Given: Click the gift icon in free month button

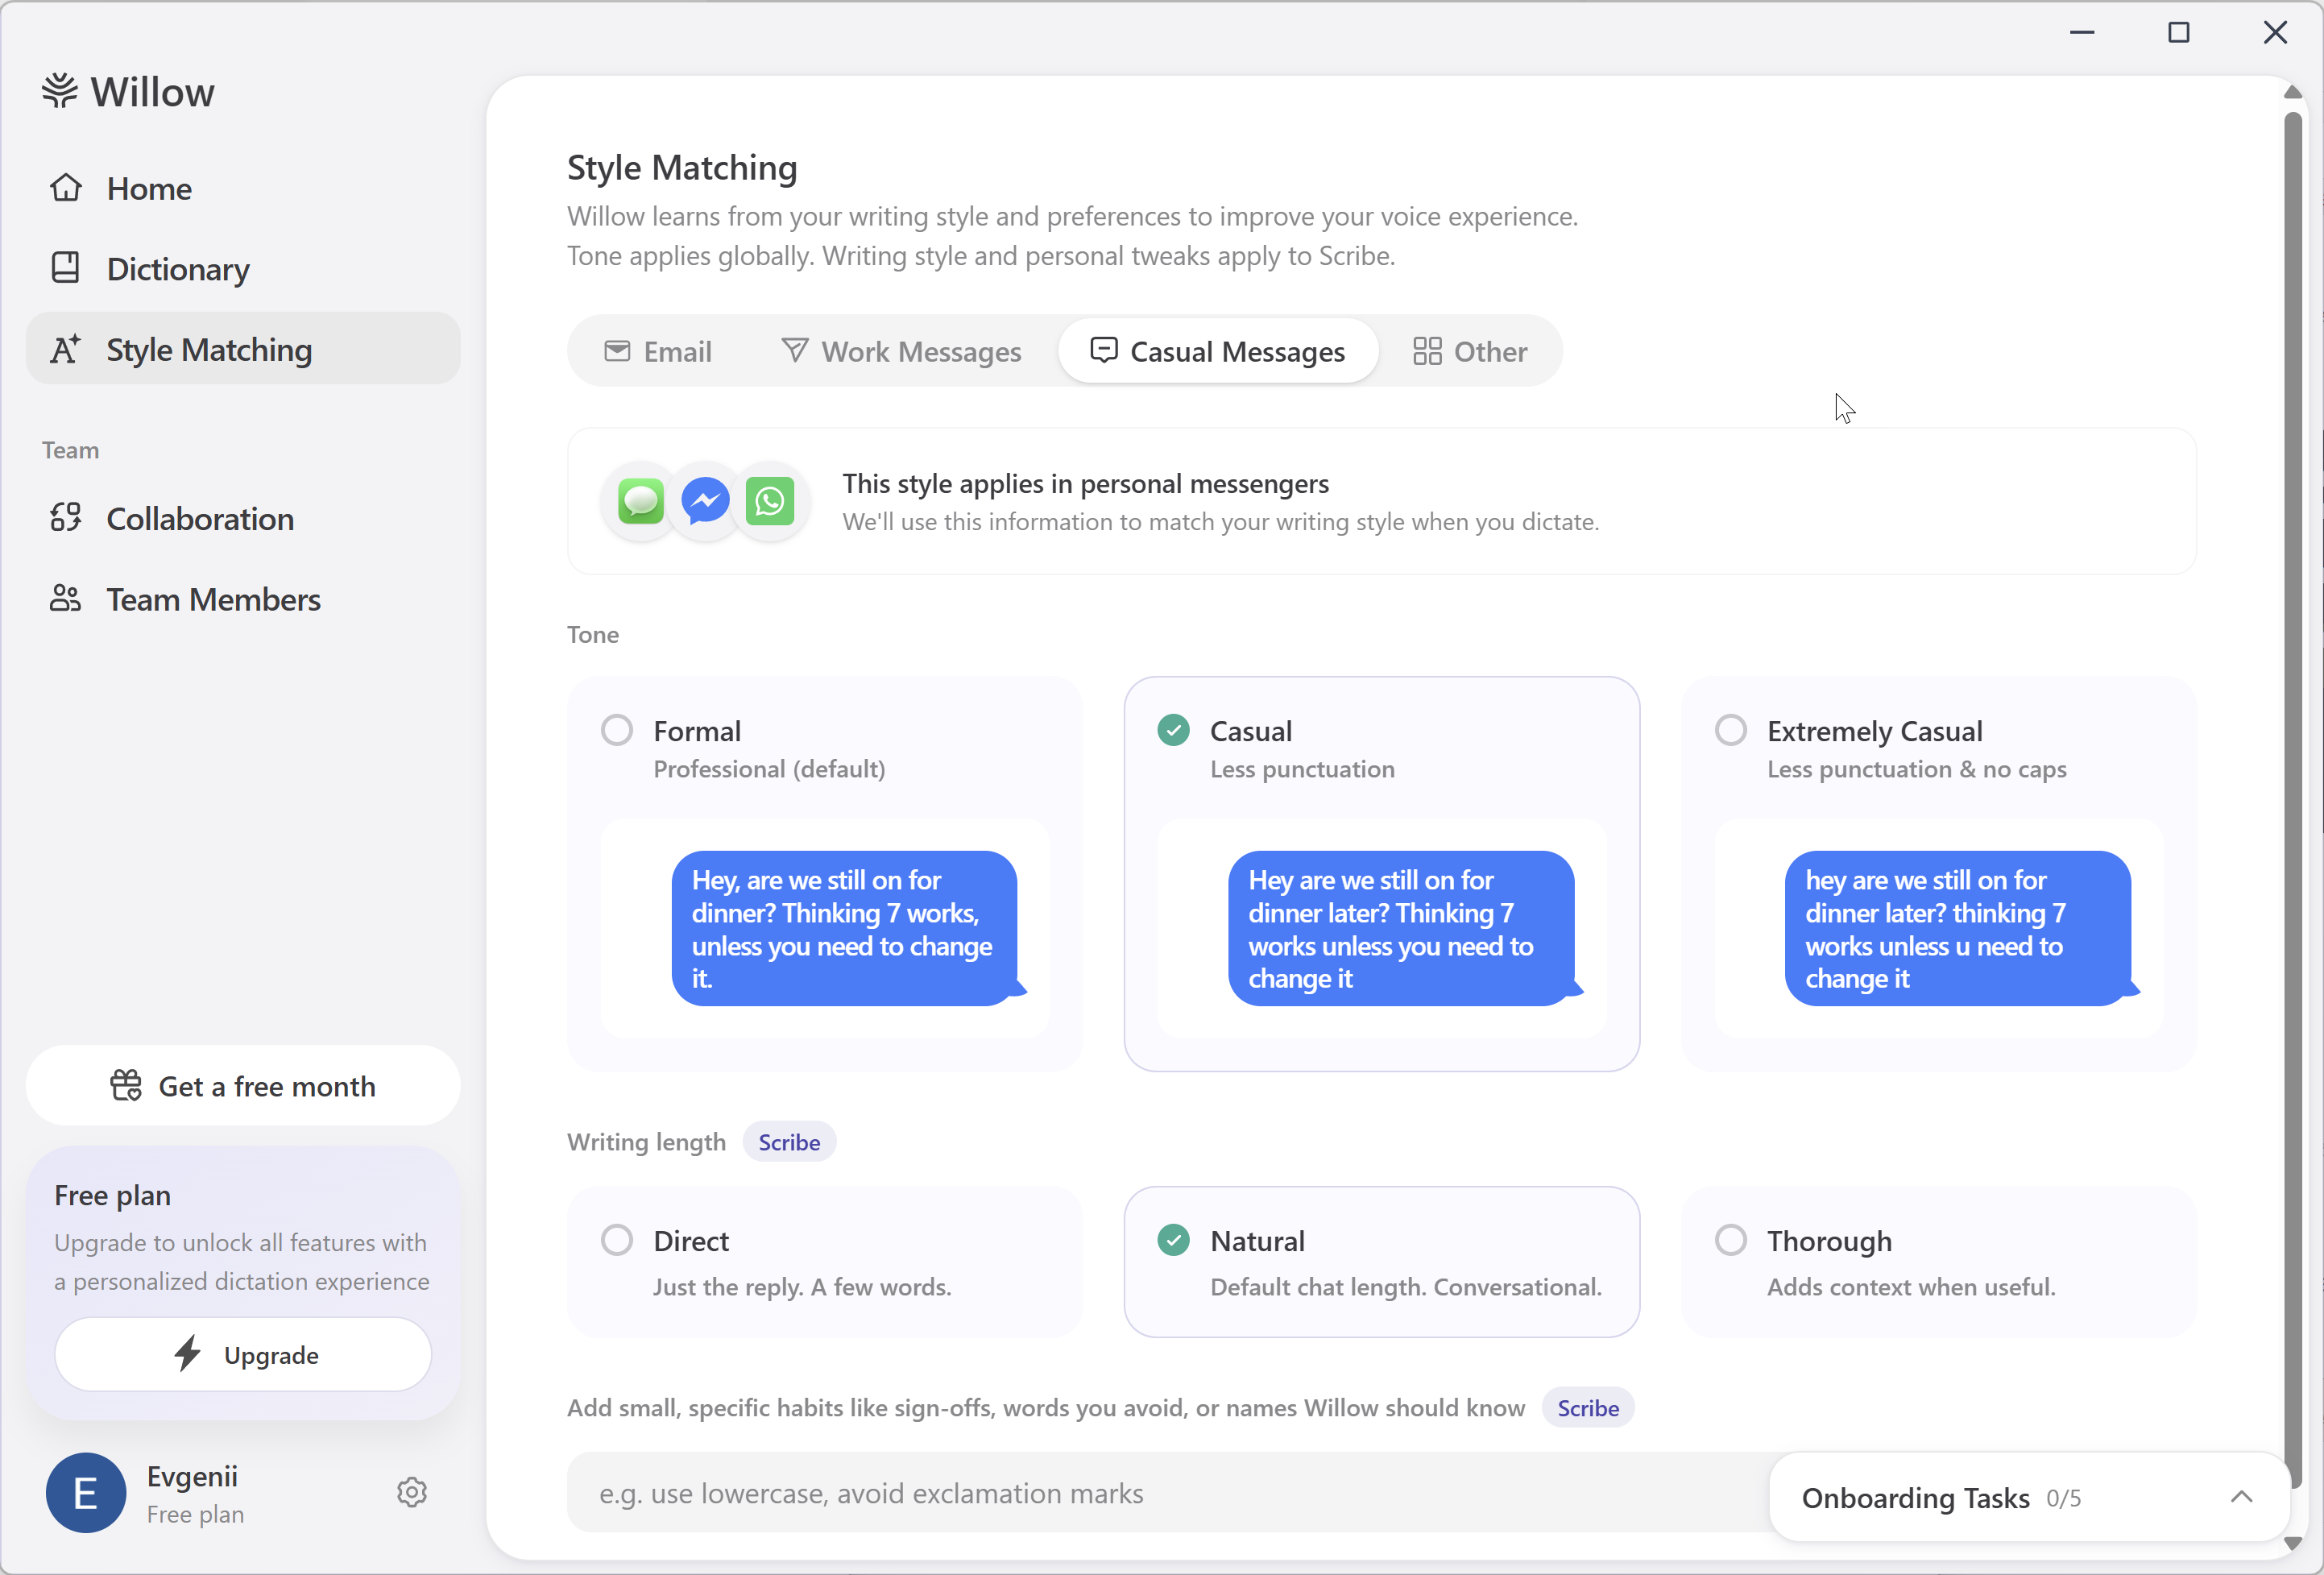Looking at the screenshot, I should (x=126, y=1085).
